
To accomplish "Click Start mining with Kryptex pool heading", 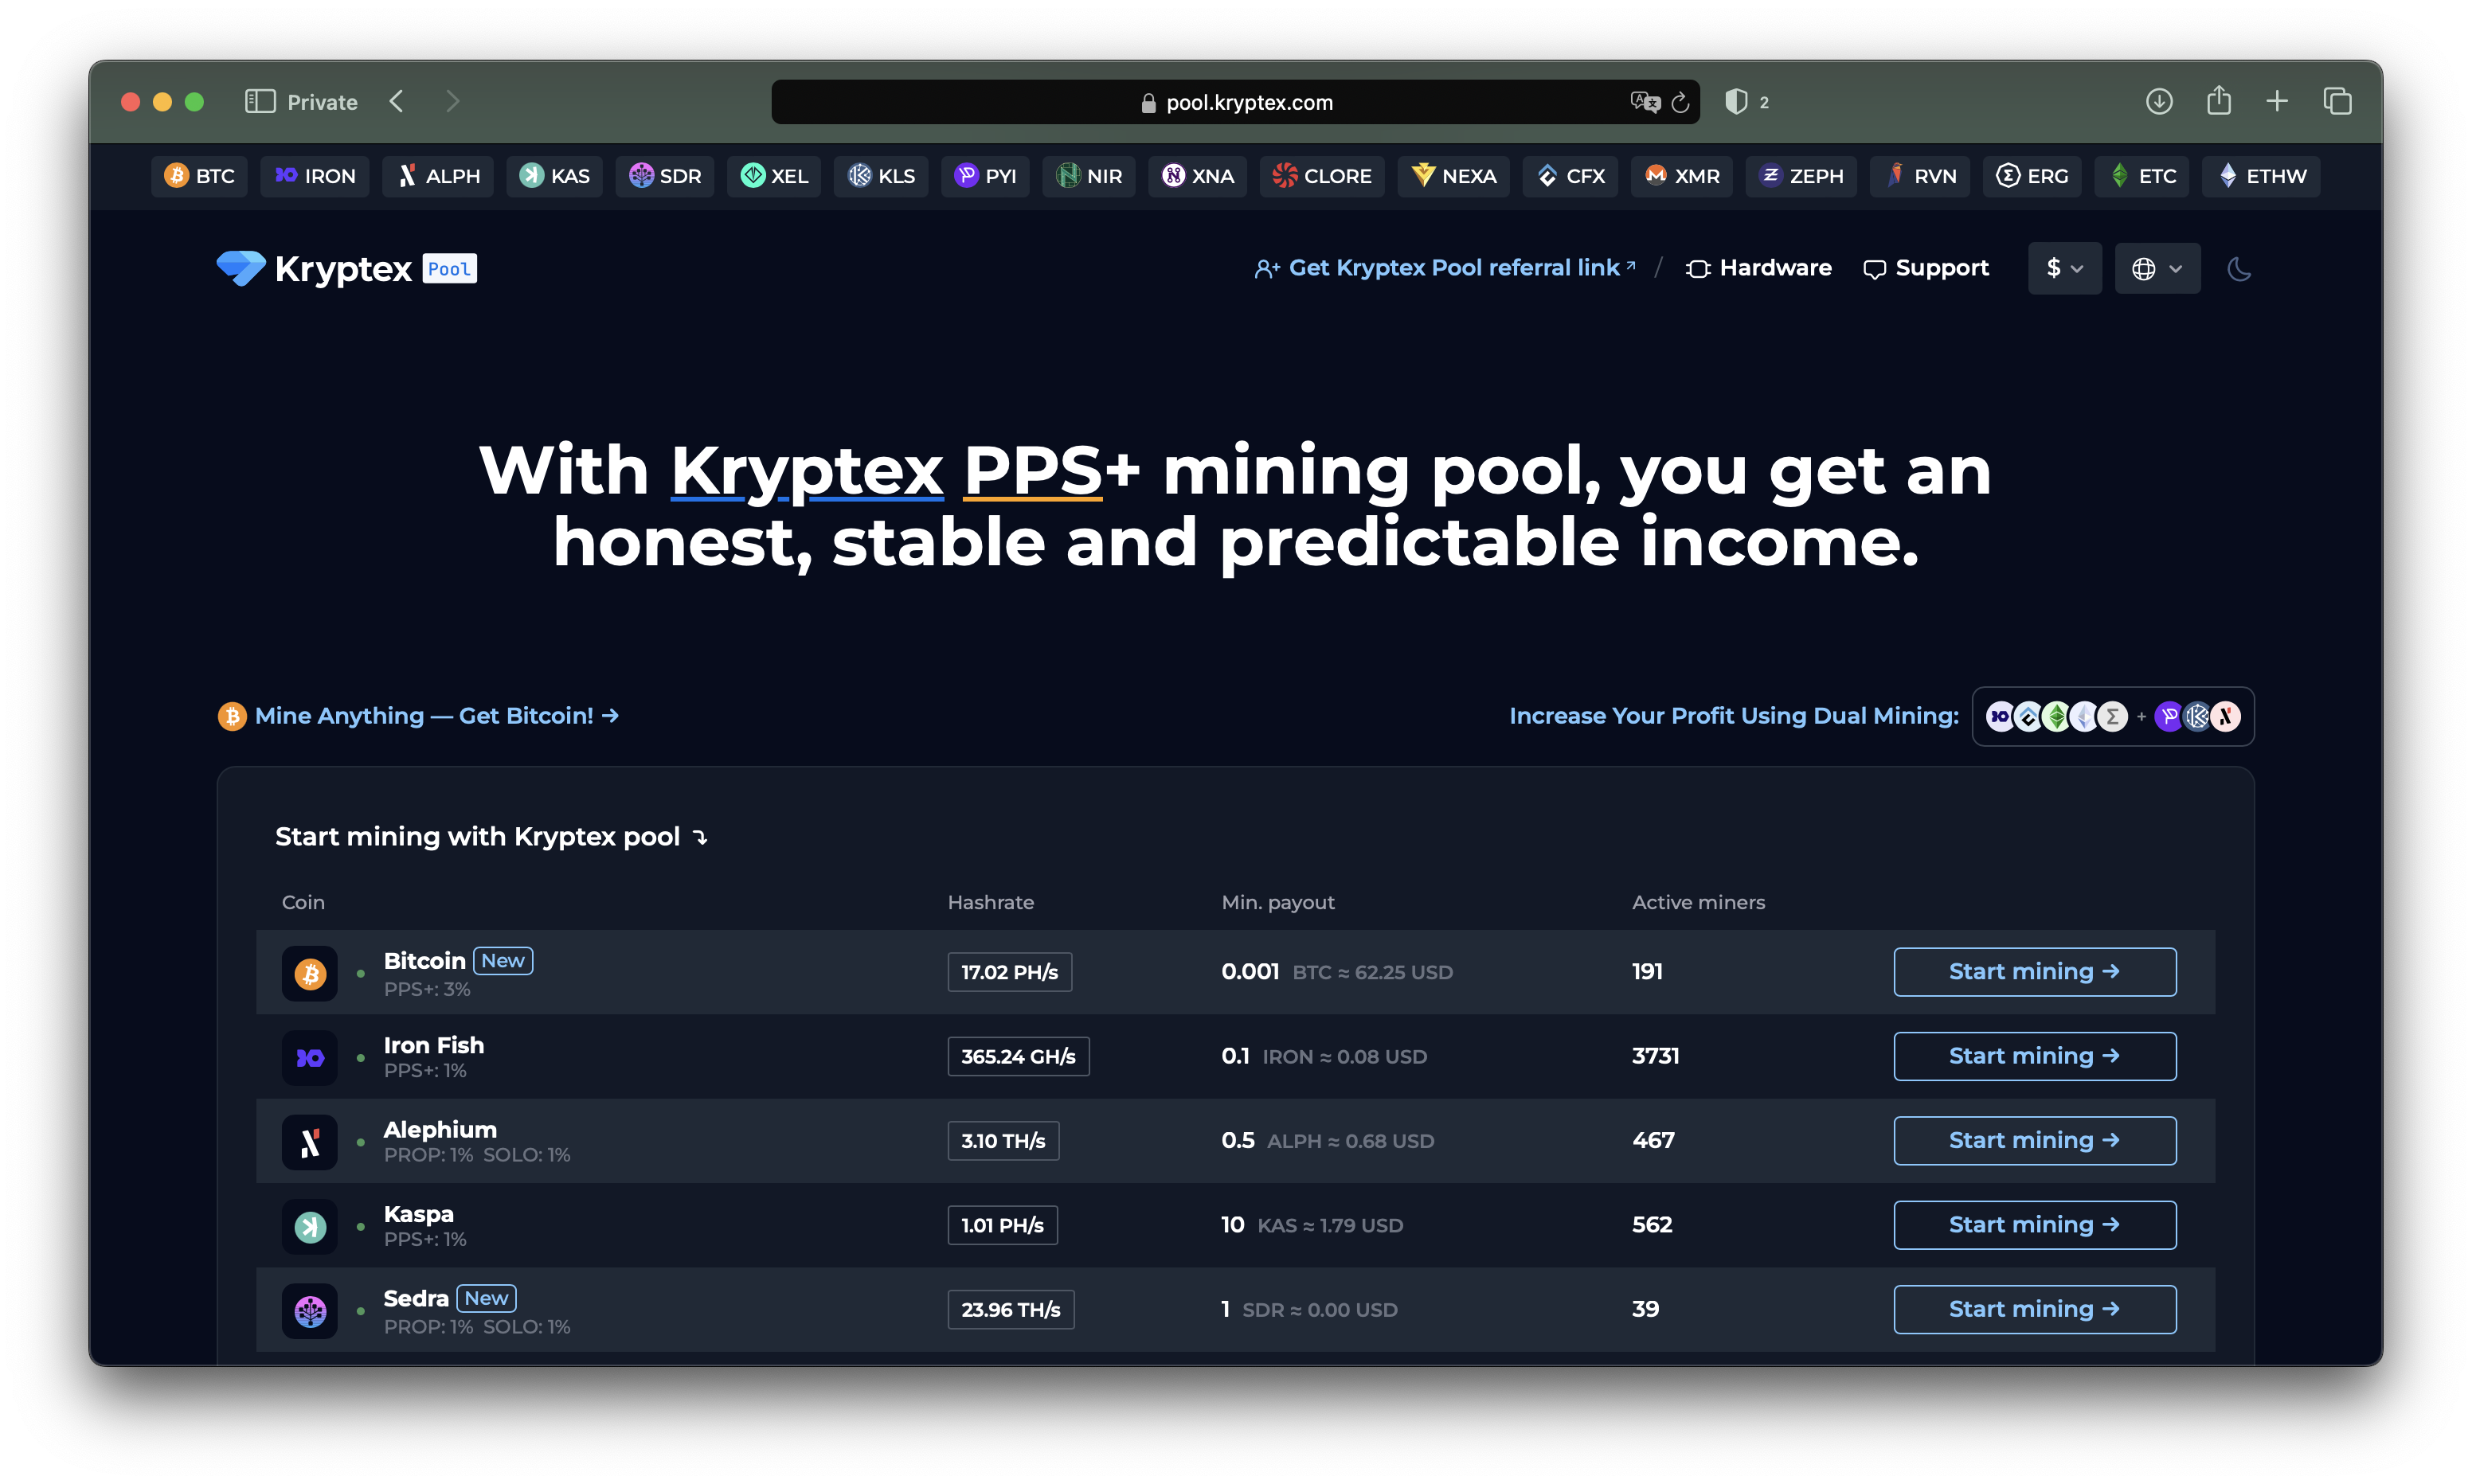I will [x=491, y=836].
